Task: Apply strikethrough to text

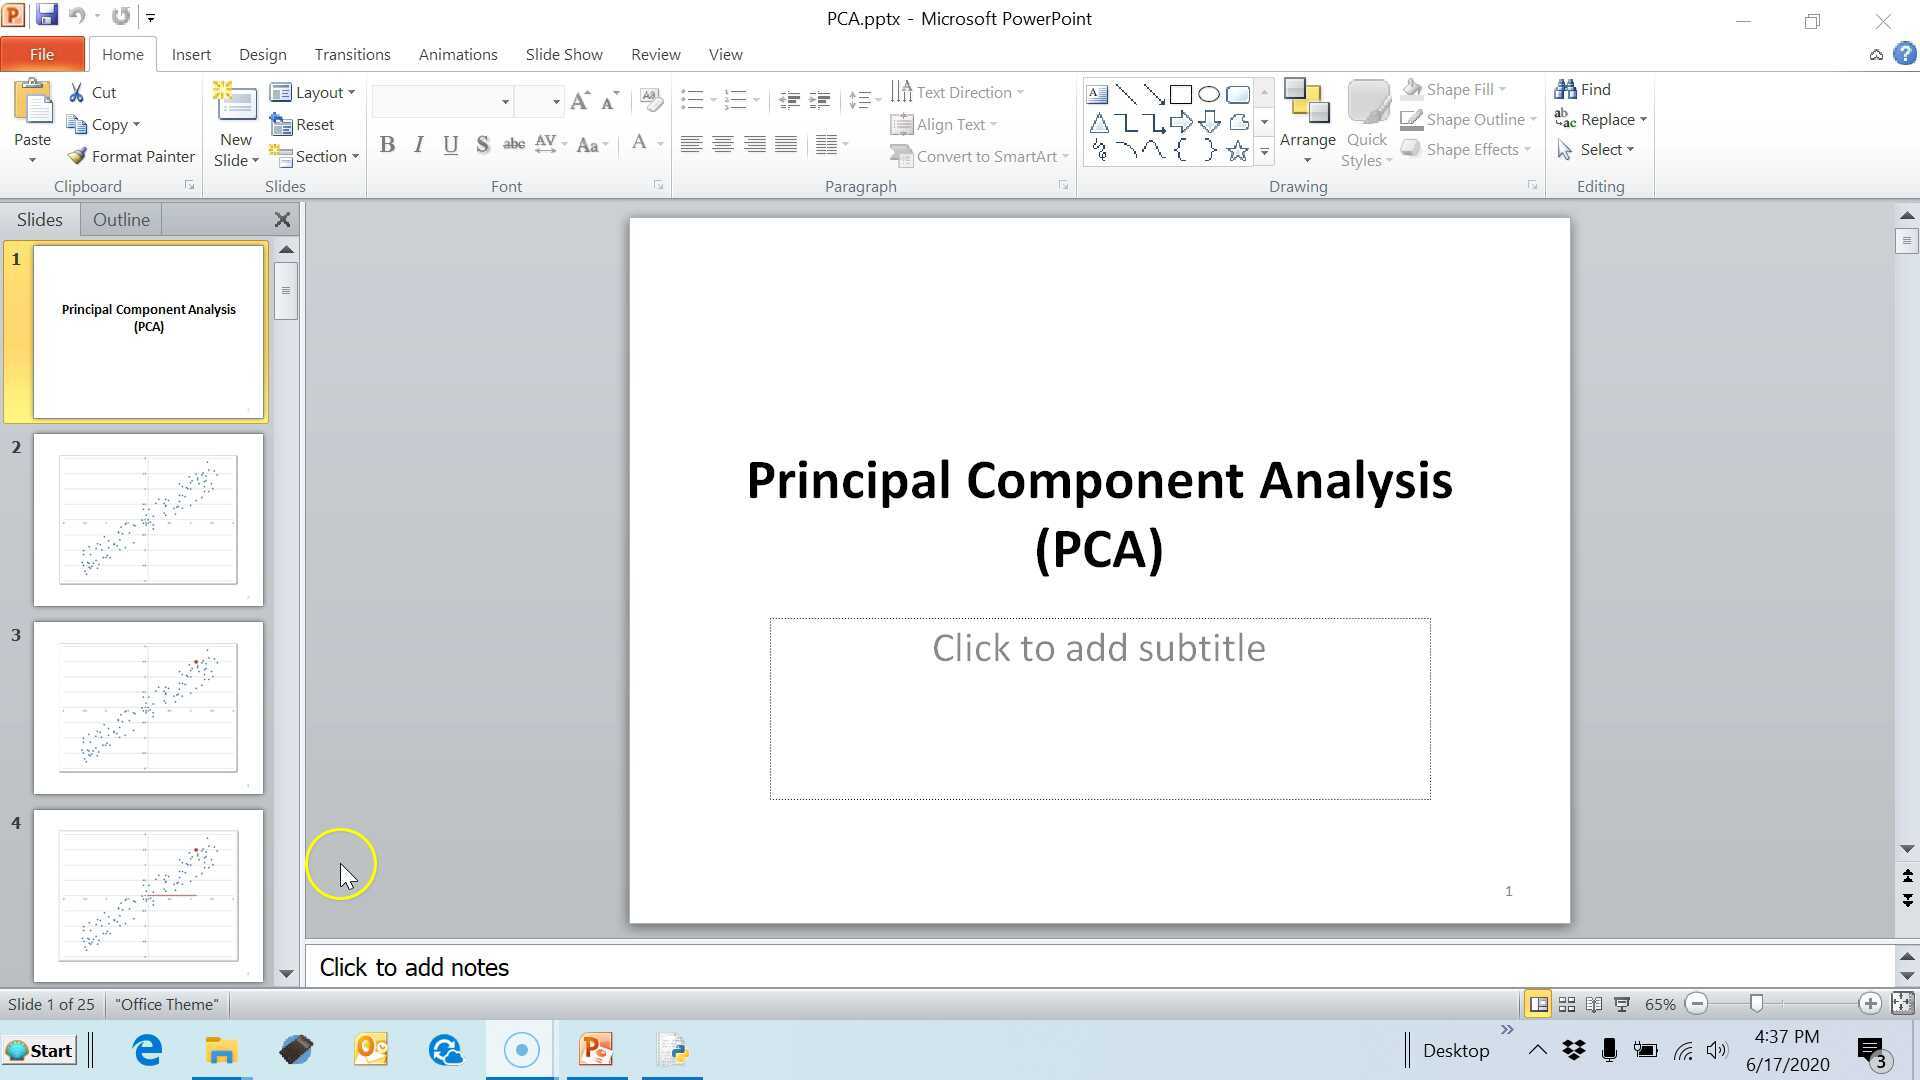Action: 513,144
